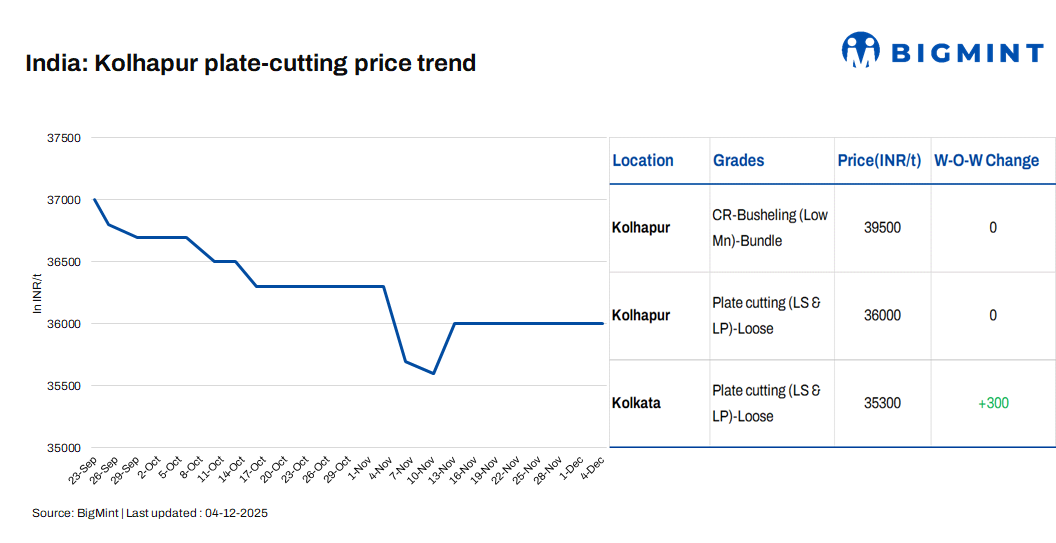Image resolution: width=1056 pixels, height=543 pixels.
Task: Click the BigMint logo icon
Action: 860,50
